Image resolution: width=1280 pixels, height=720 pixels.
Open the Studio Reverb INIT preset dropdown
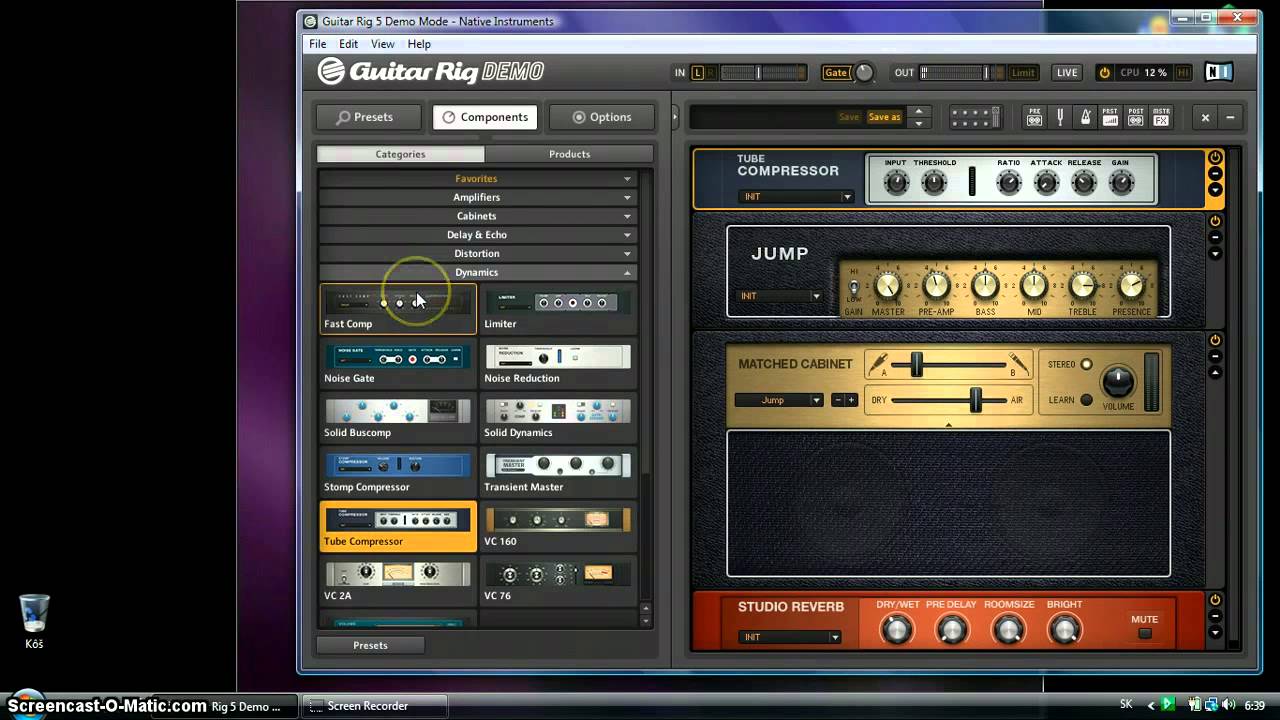click(x=790, y=637)
